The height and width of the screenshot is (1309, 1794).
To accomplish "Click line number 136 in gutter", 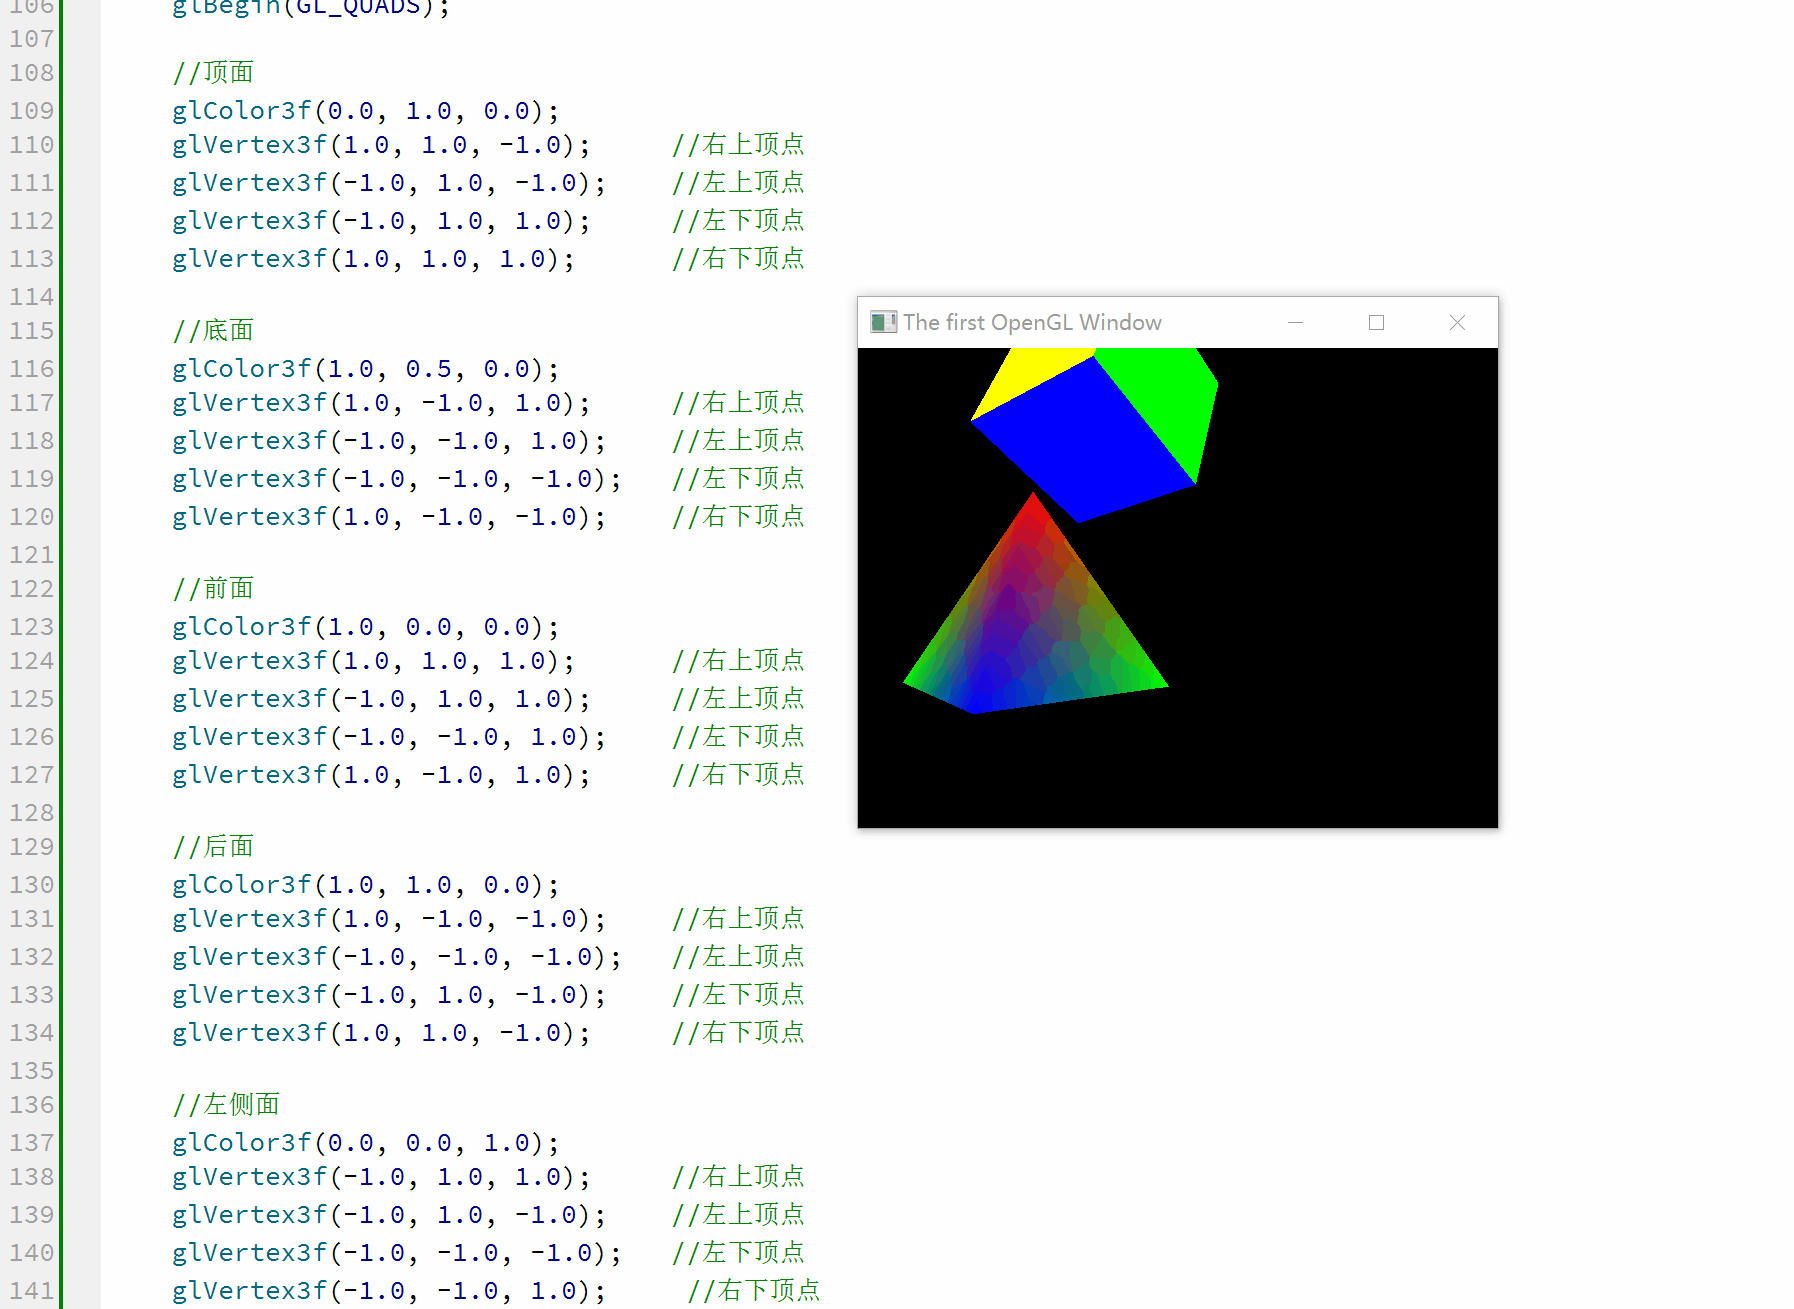I will coord(32,1105).
